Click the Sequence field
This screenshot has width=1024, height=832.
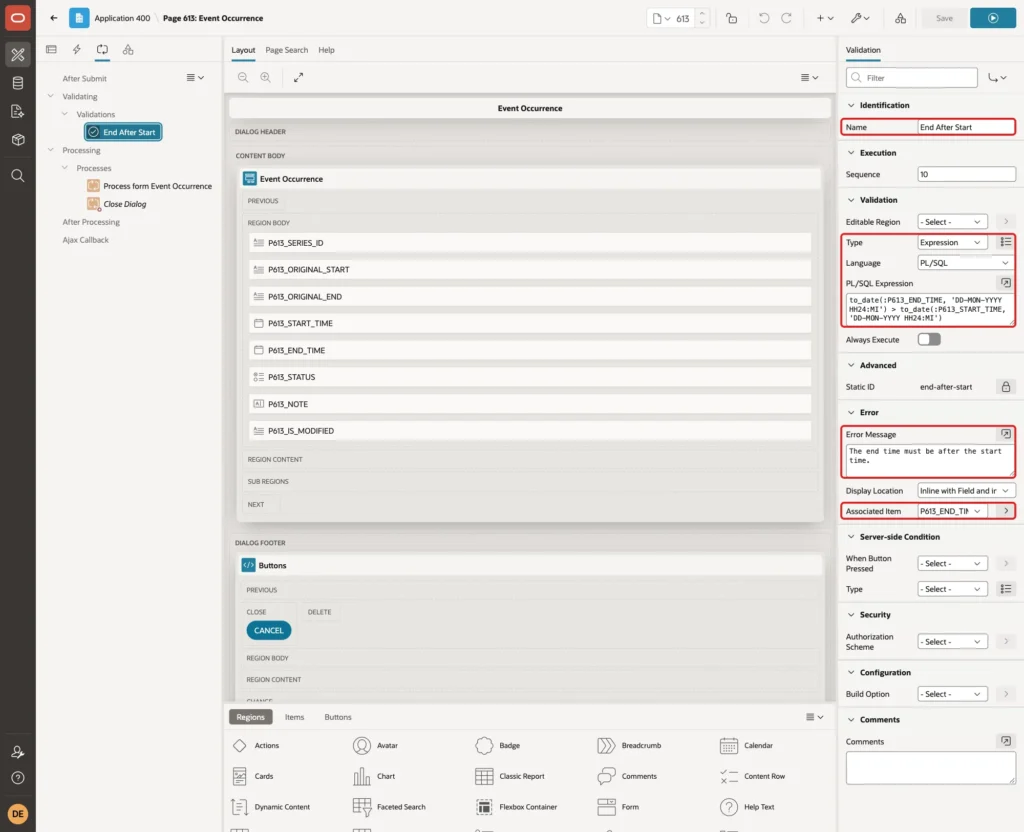tap(966, 174)
